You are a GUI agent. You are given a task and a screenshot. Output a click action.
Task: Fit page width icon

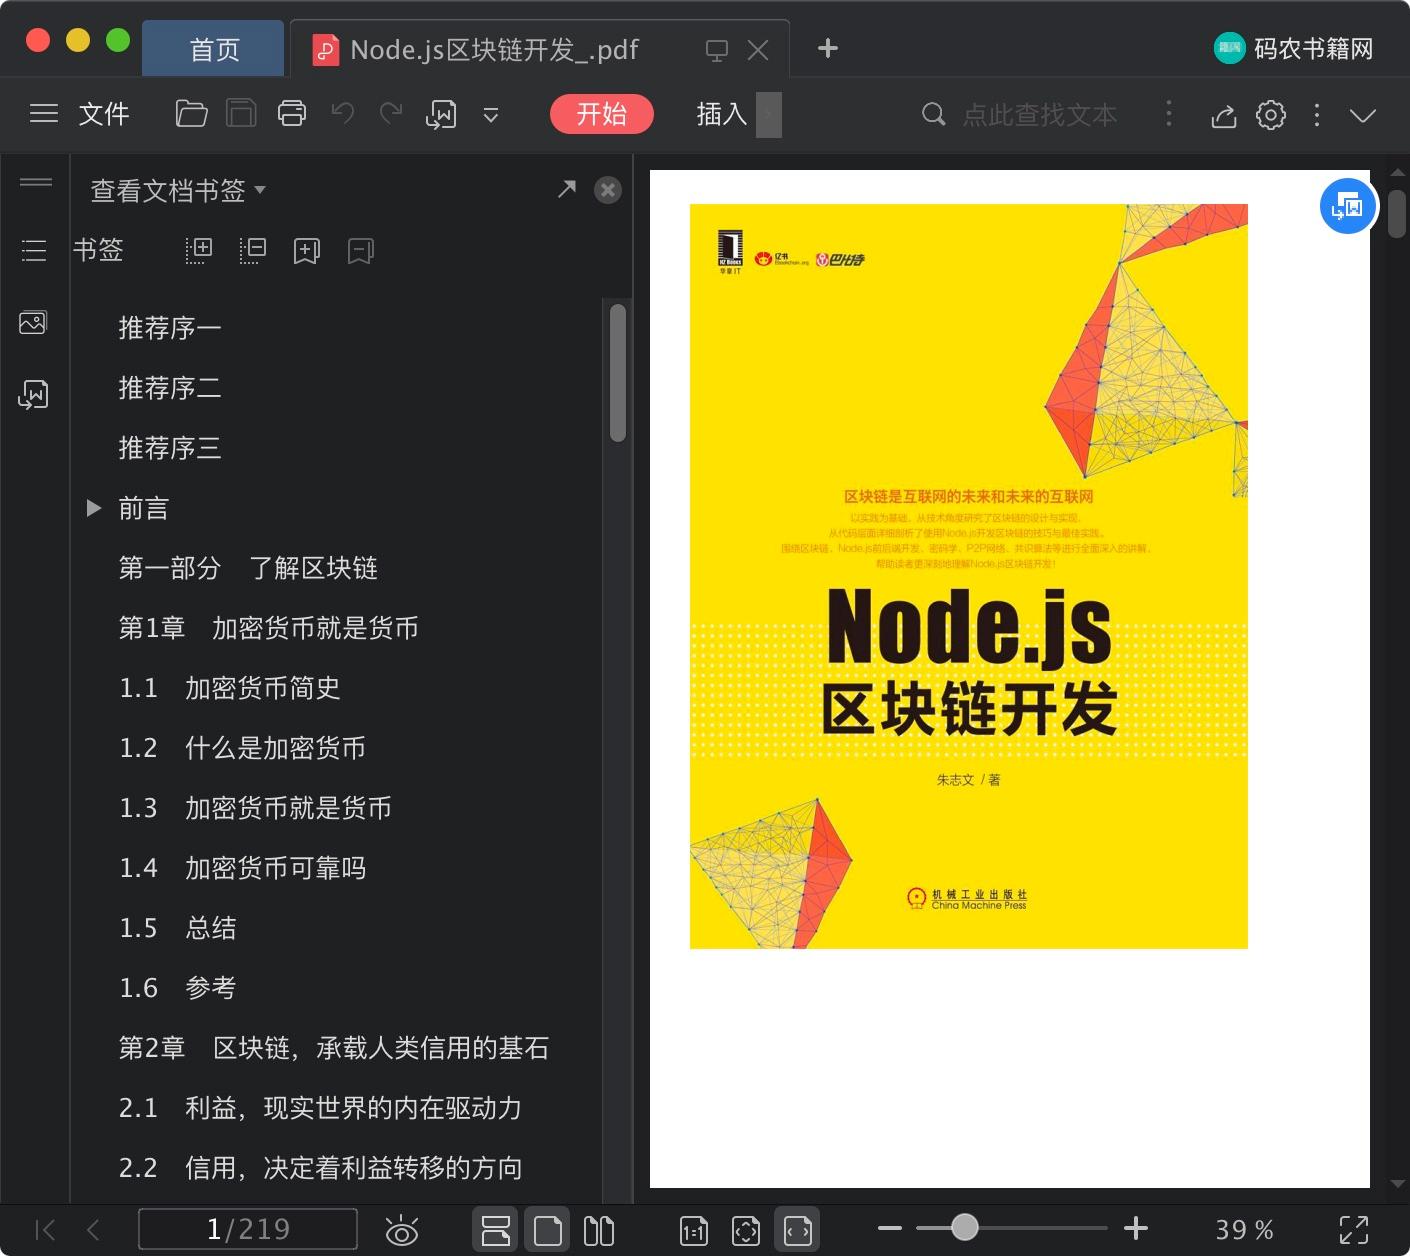coord(798,1231)
